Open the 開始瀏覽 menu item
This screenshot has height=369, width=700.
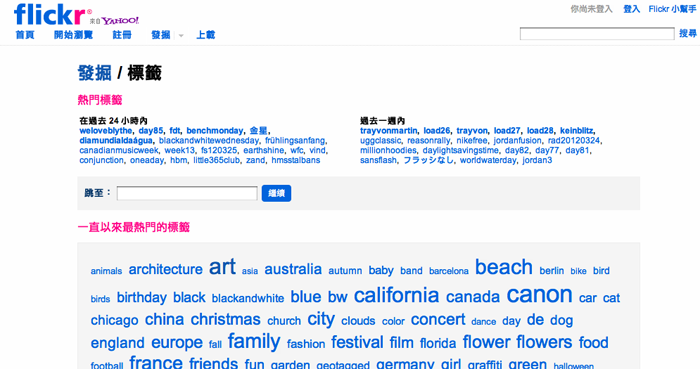[73, 35]
